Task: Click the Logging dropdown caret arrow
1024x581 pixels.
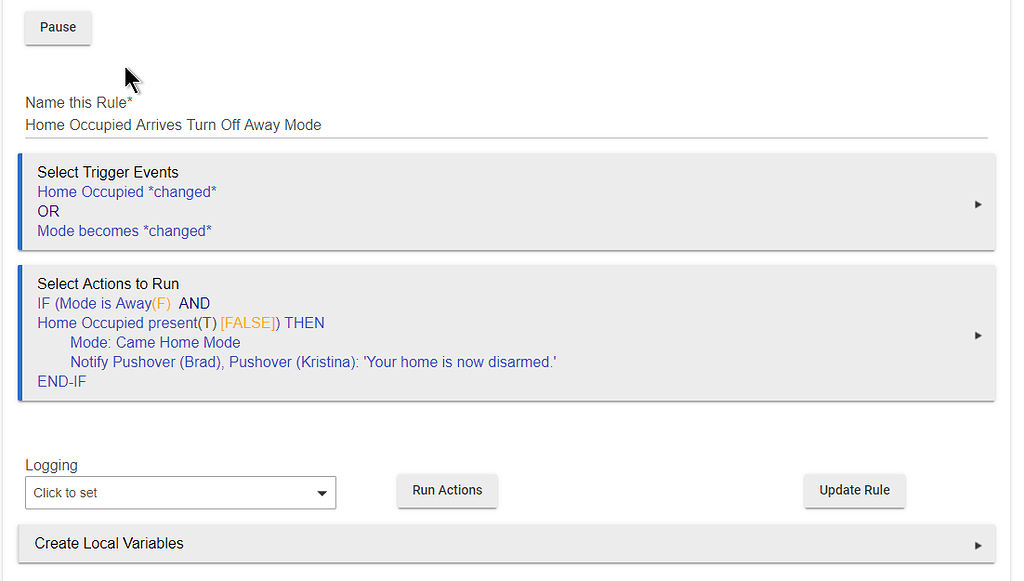Action: (x=322, y=493)
